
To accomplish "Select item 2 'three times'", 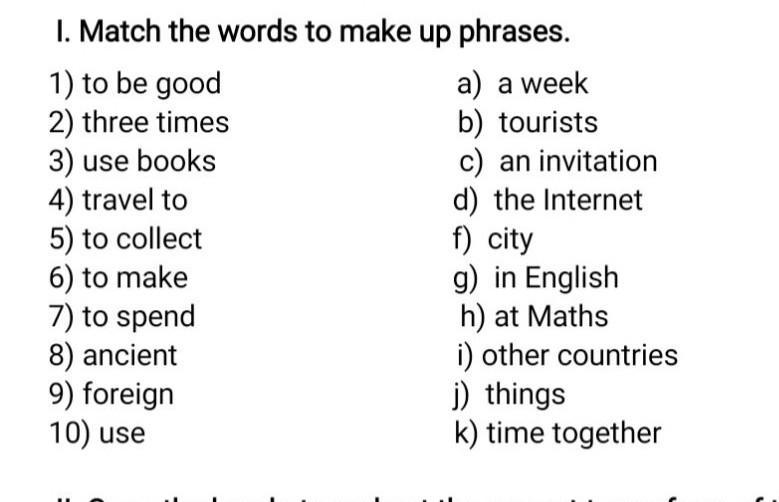I will pyautogui.click(x=139, y=122).
